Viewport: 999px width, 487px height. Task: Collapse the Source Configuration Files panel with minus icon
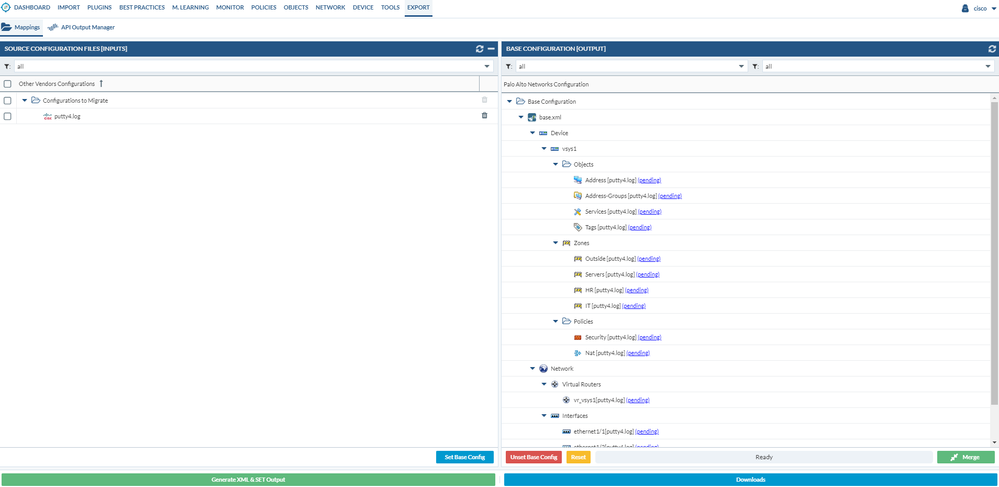point(491,48)
